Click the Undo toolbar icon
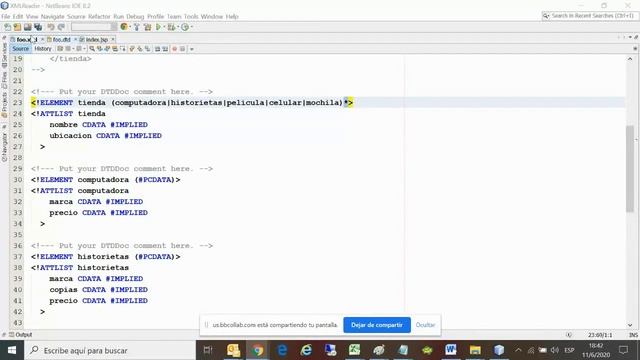 tap(51, 27)
